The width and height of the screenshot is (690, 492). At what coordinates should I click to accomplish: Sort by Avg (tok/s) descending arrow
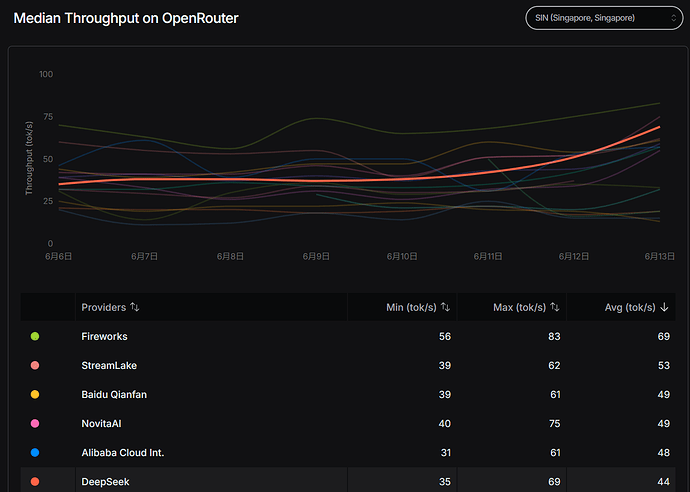click(664, 307)
